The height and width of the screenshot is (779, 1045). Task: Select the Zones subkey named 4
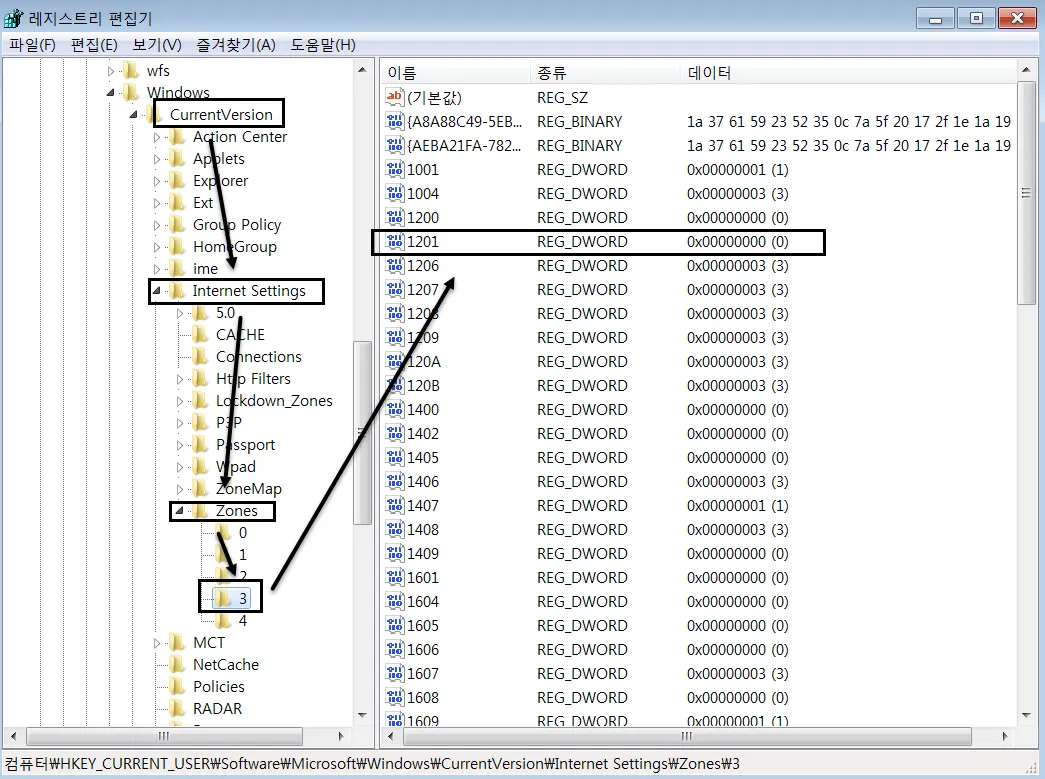243,620
